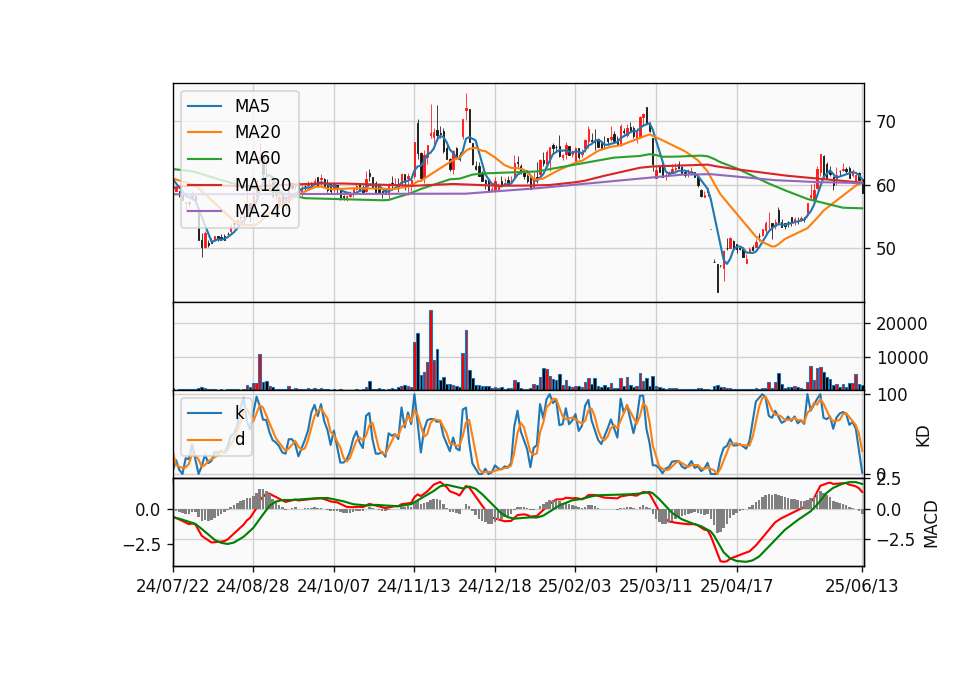This screenshot has height=690, width=960.
Task: Click the 25/02/03 date label
Action: [x=575, y=586]
